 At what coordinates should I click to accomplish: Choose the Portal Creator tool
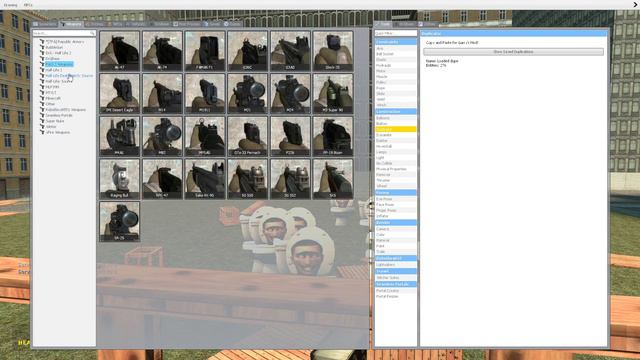click(396, 291)
